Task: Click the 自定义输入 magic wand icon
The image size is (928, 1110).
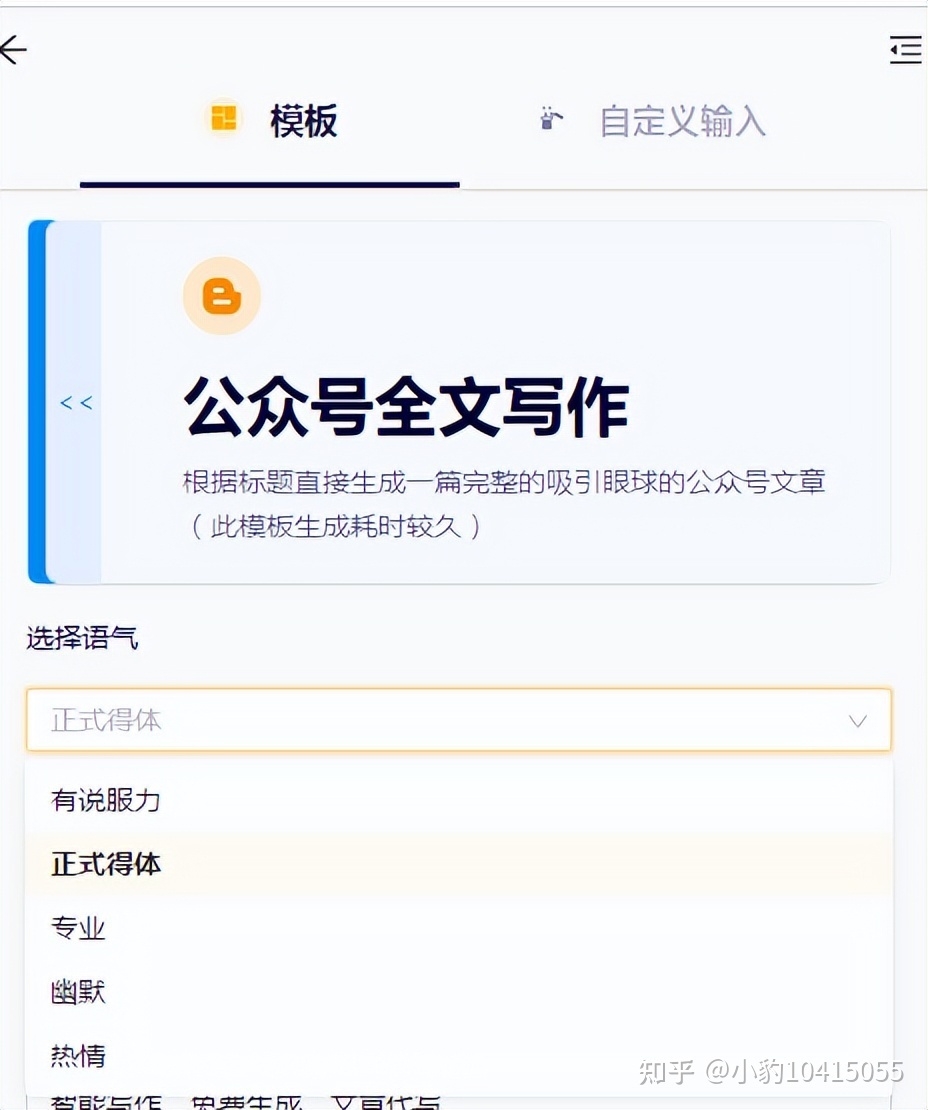Action: coord(551,119)
